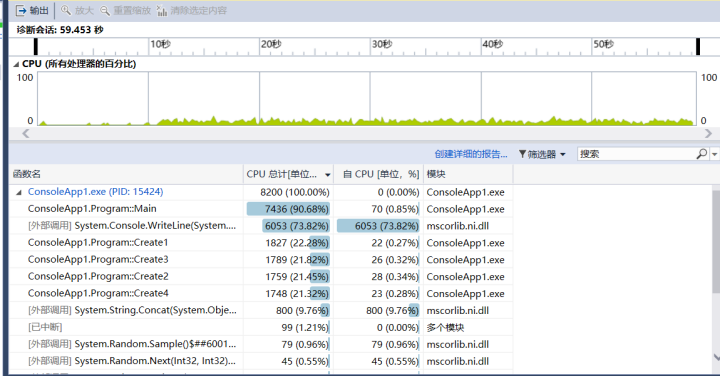The image size is (720, 376).
Task: Sort by the 函数名 column header
Action: click(x=126, y=174)
